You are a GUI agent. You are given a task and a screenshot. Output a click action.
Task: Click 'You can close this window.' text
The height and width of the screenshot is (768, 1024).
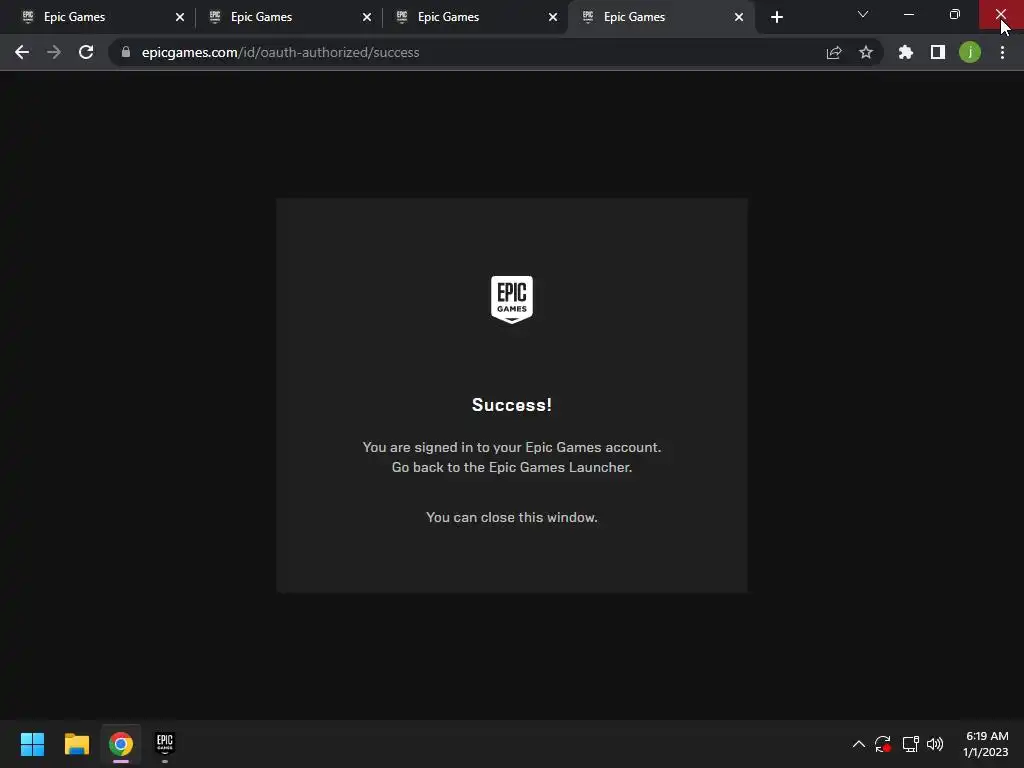click(512, 517)
